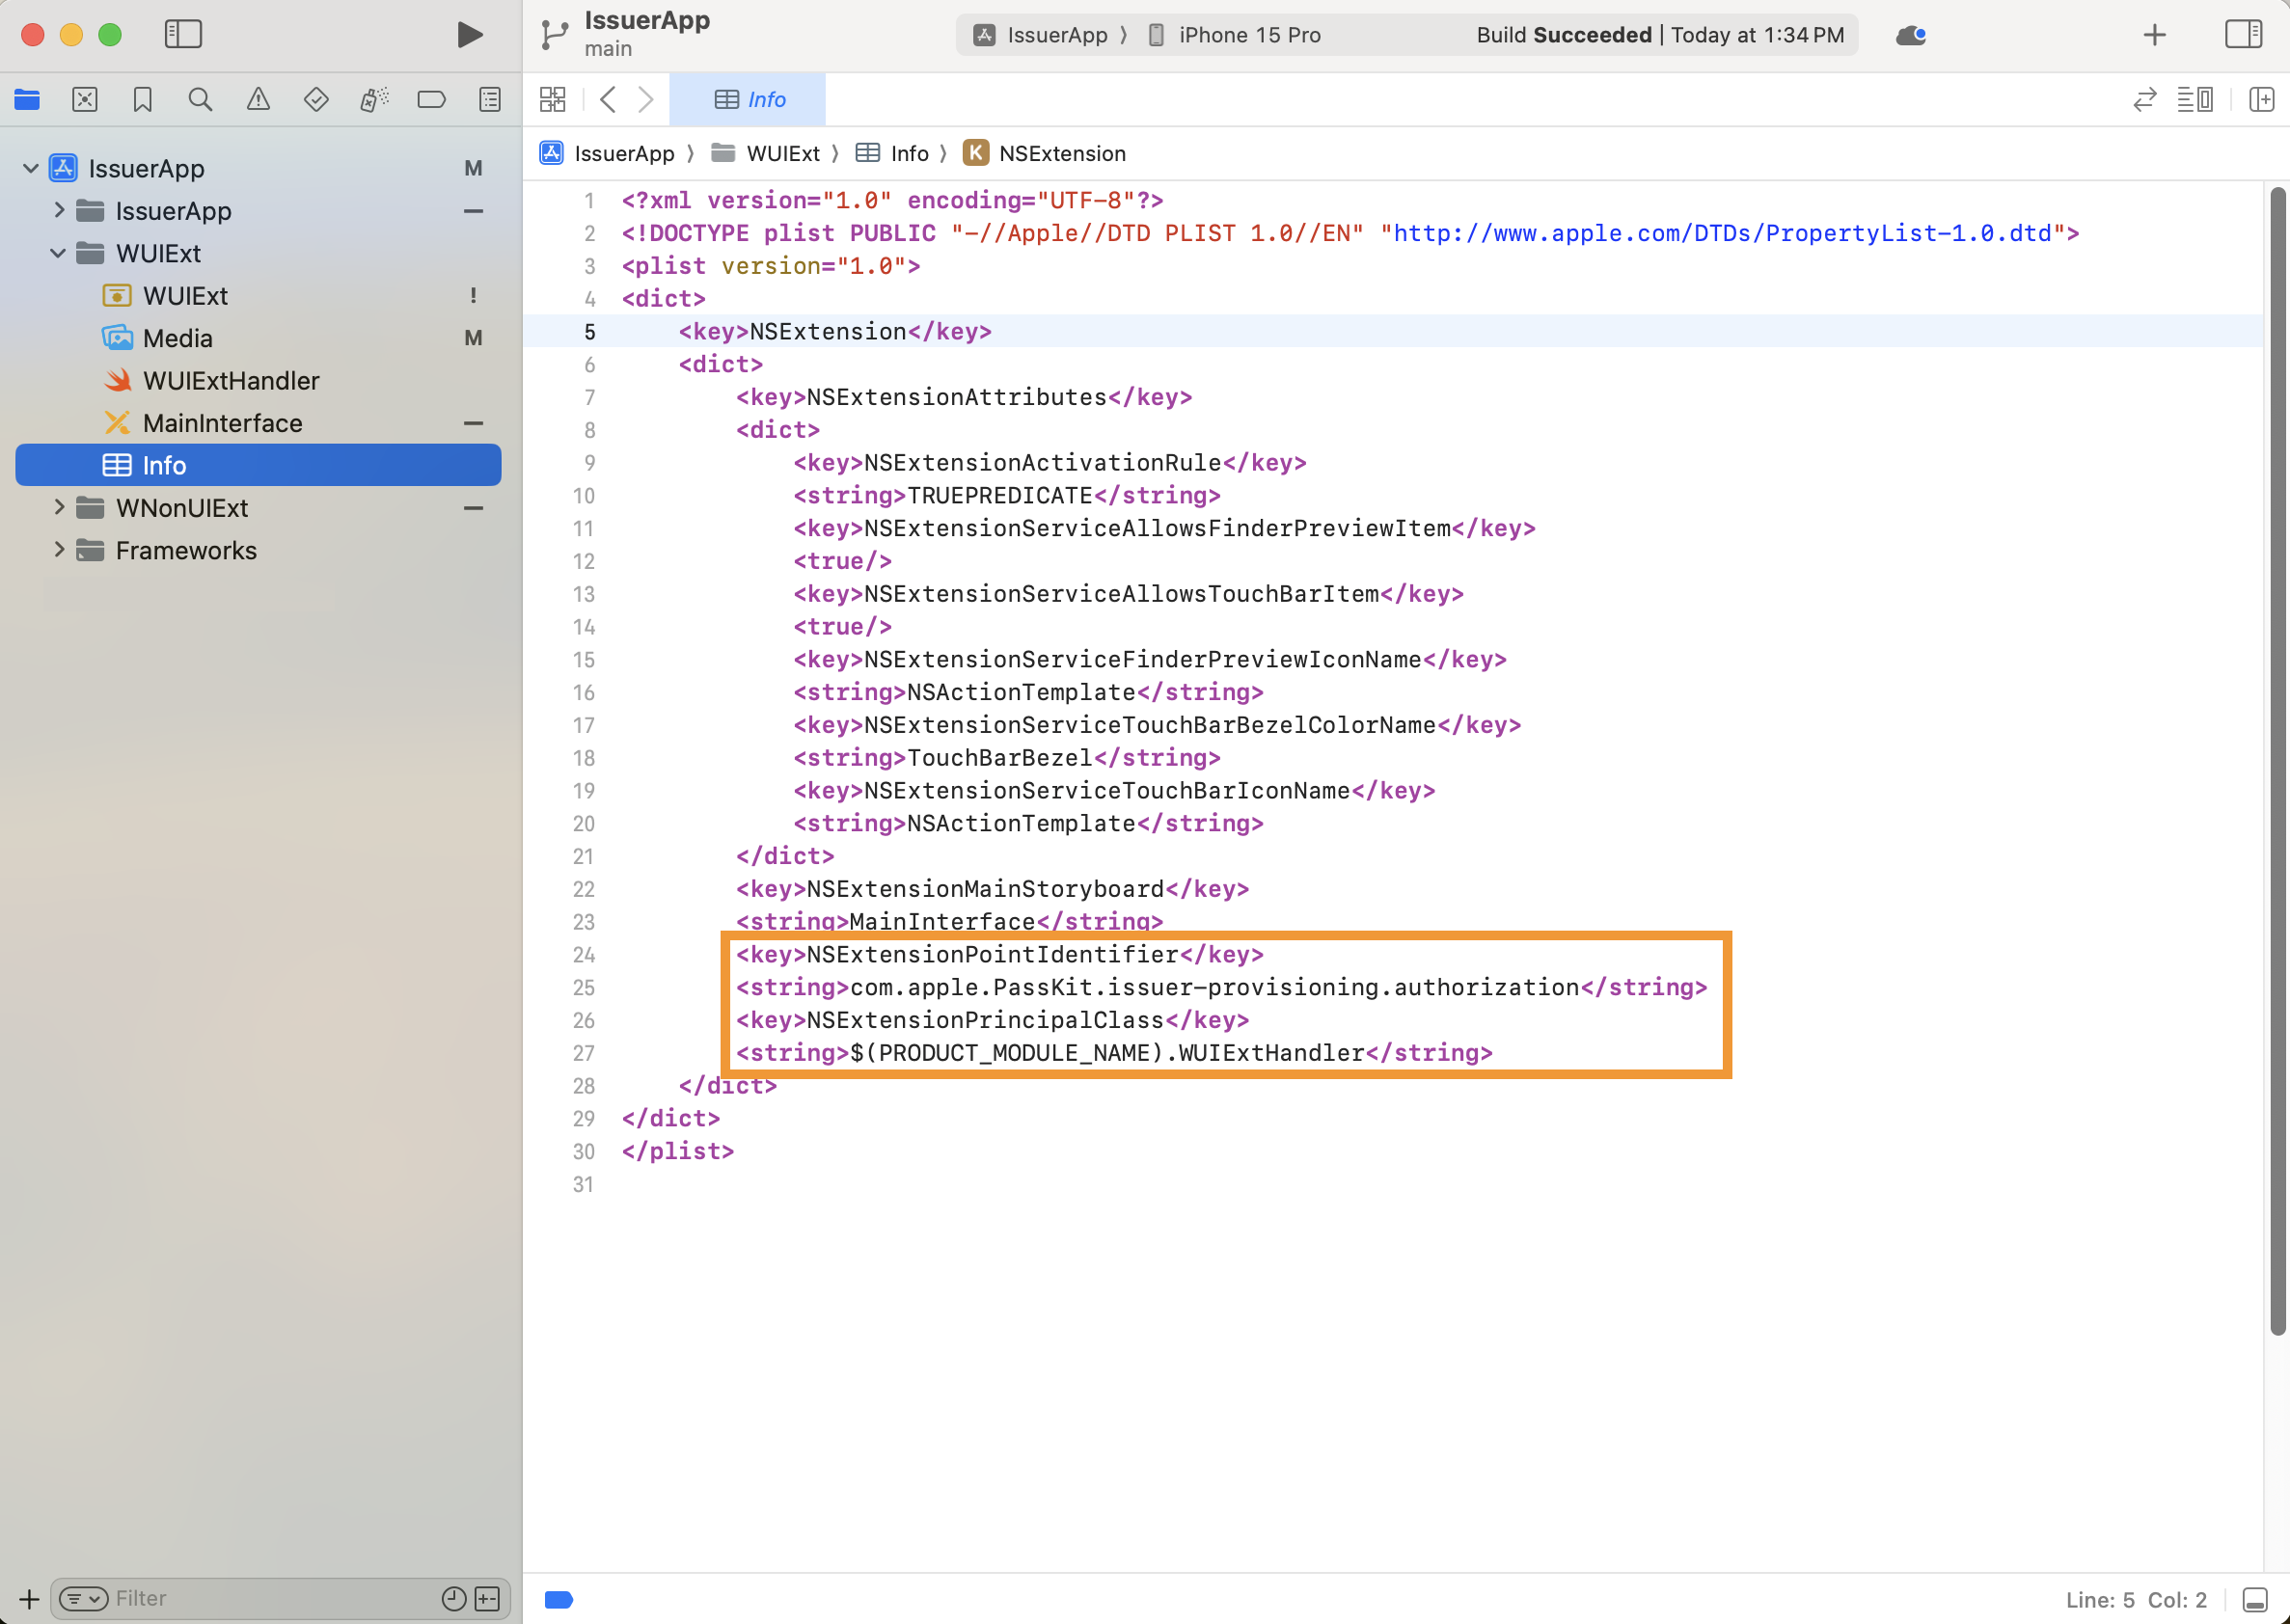
Task: Expand the Frameworks folder
Action: click(x=59, y=549)
